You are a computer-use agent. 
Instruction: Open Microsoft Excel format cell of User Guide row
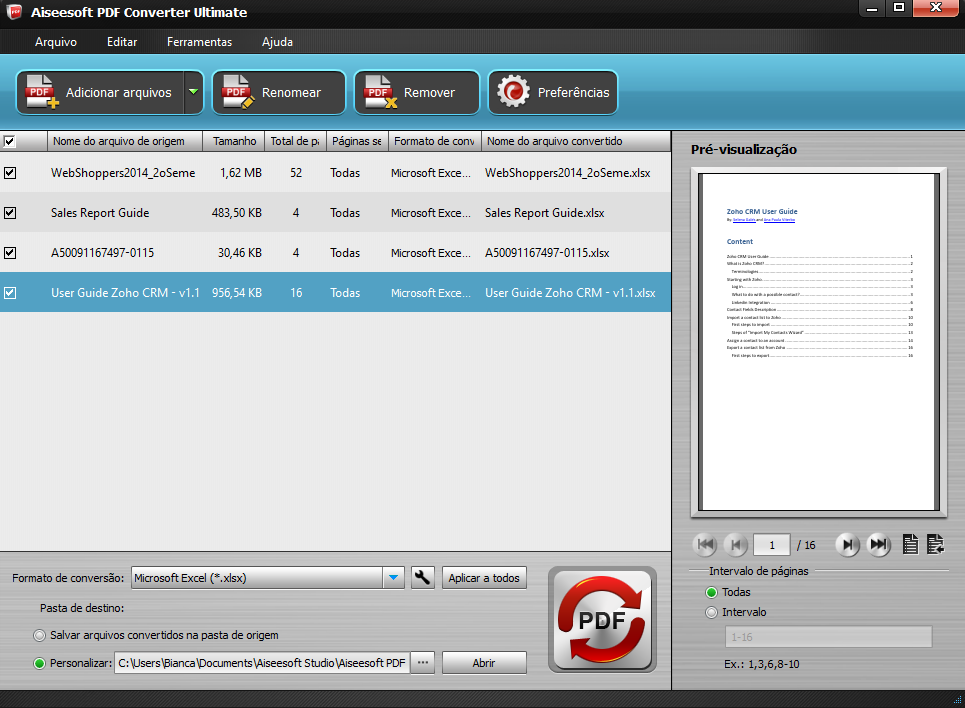431,293
